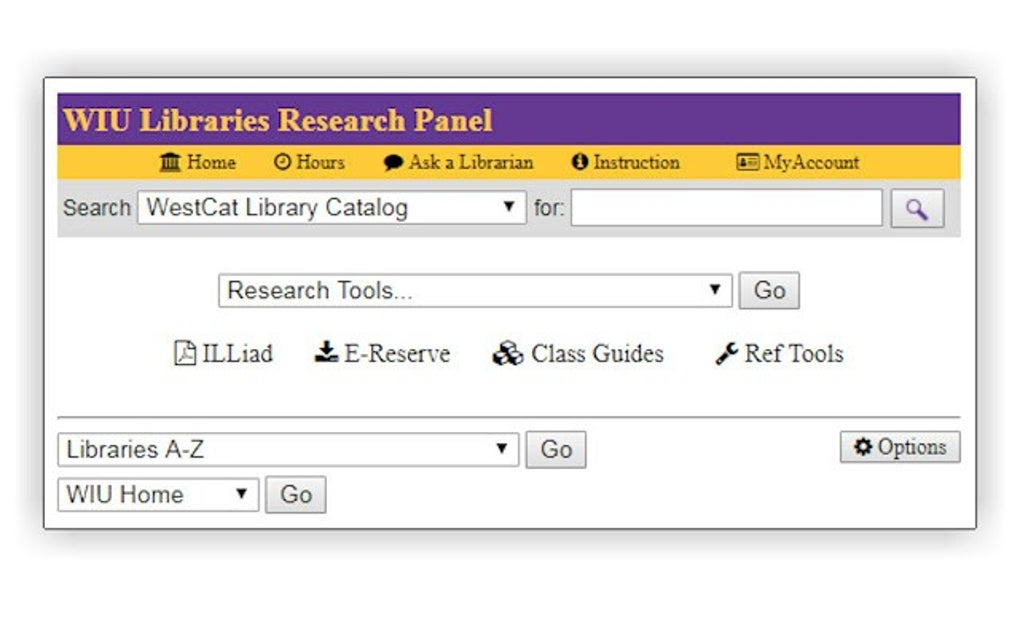Click the E-Reserve download icon
The image size is (1020, 638).
(x=325, y=351)
